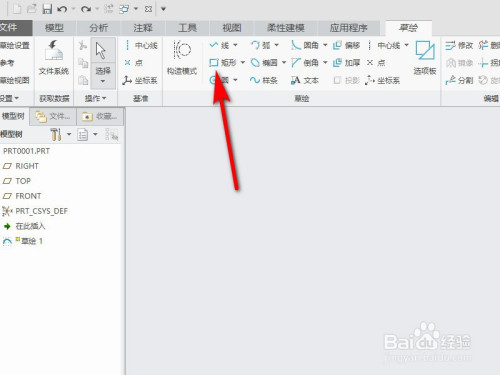Select PRT_CSYS_DEF in the model tree
Screen dimensions: 500x375
coord(35,211)
